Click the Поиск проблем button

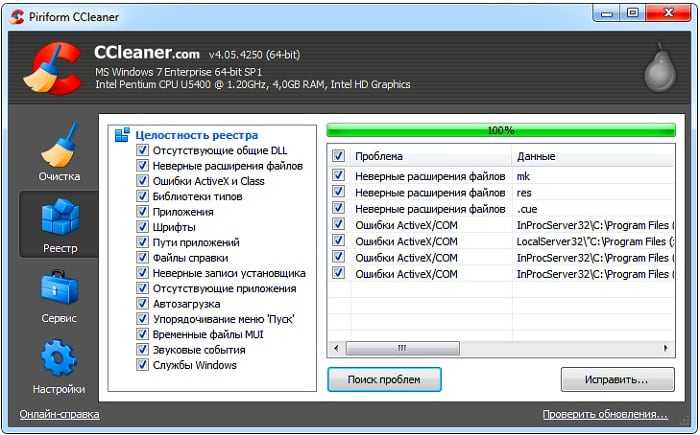pyautogui.click(x=384, y=380)
